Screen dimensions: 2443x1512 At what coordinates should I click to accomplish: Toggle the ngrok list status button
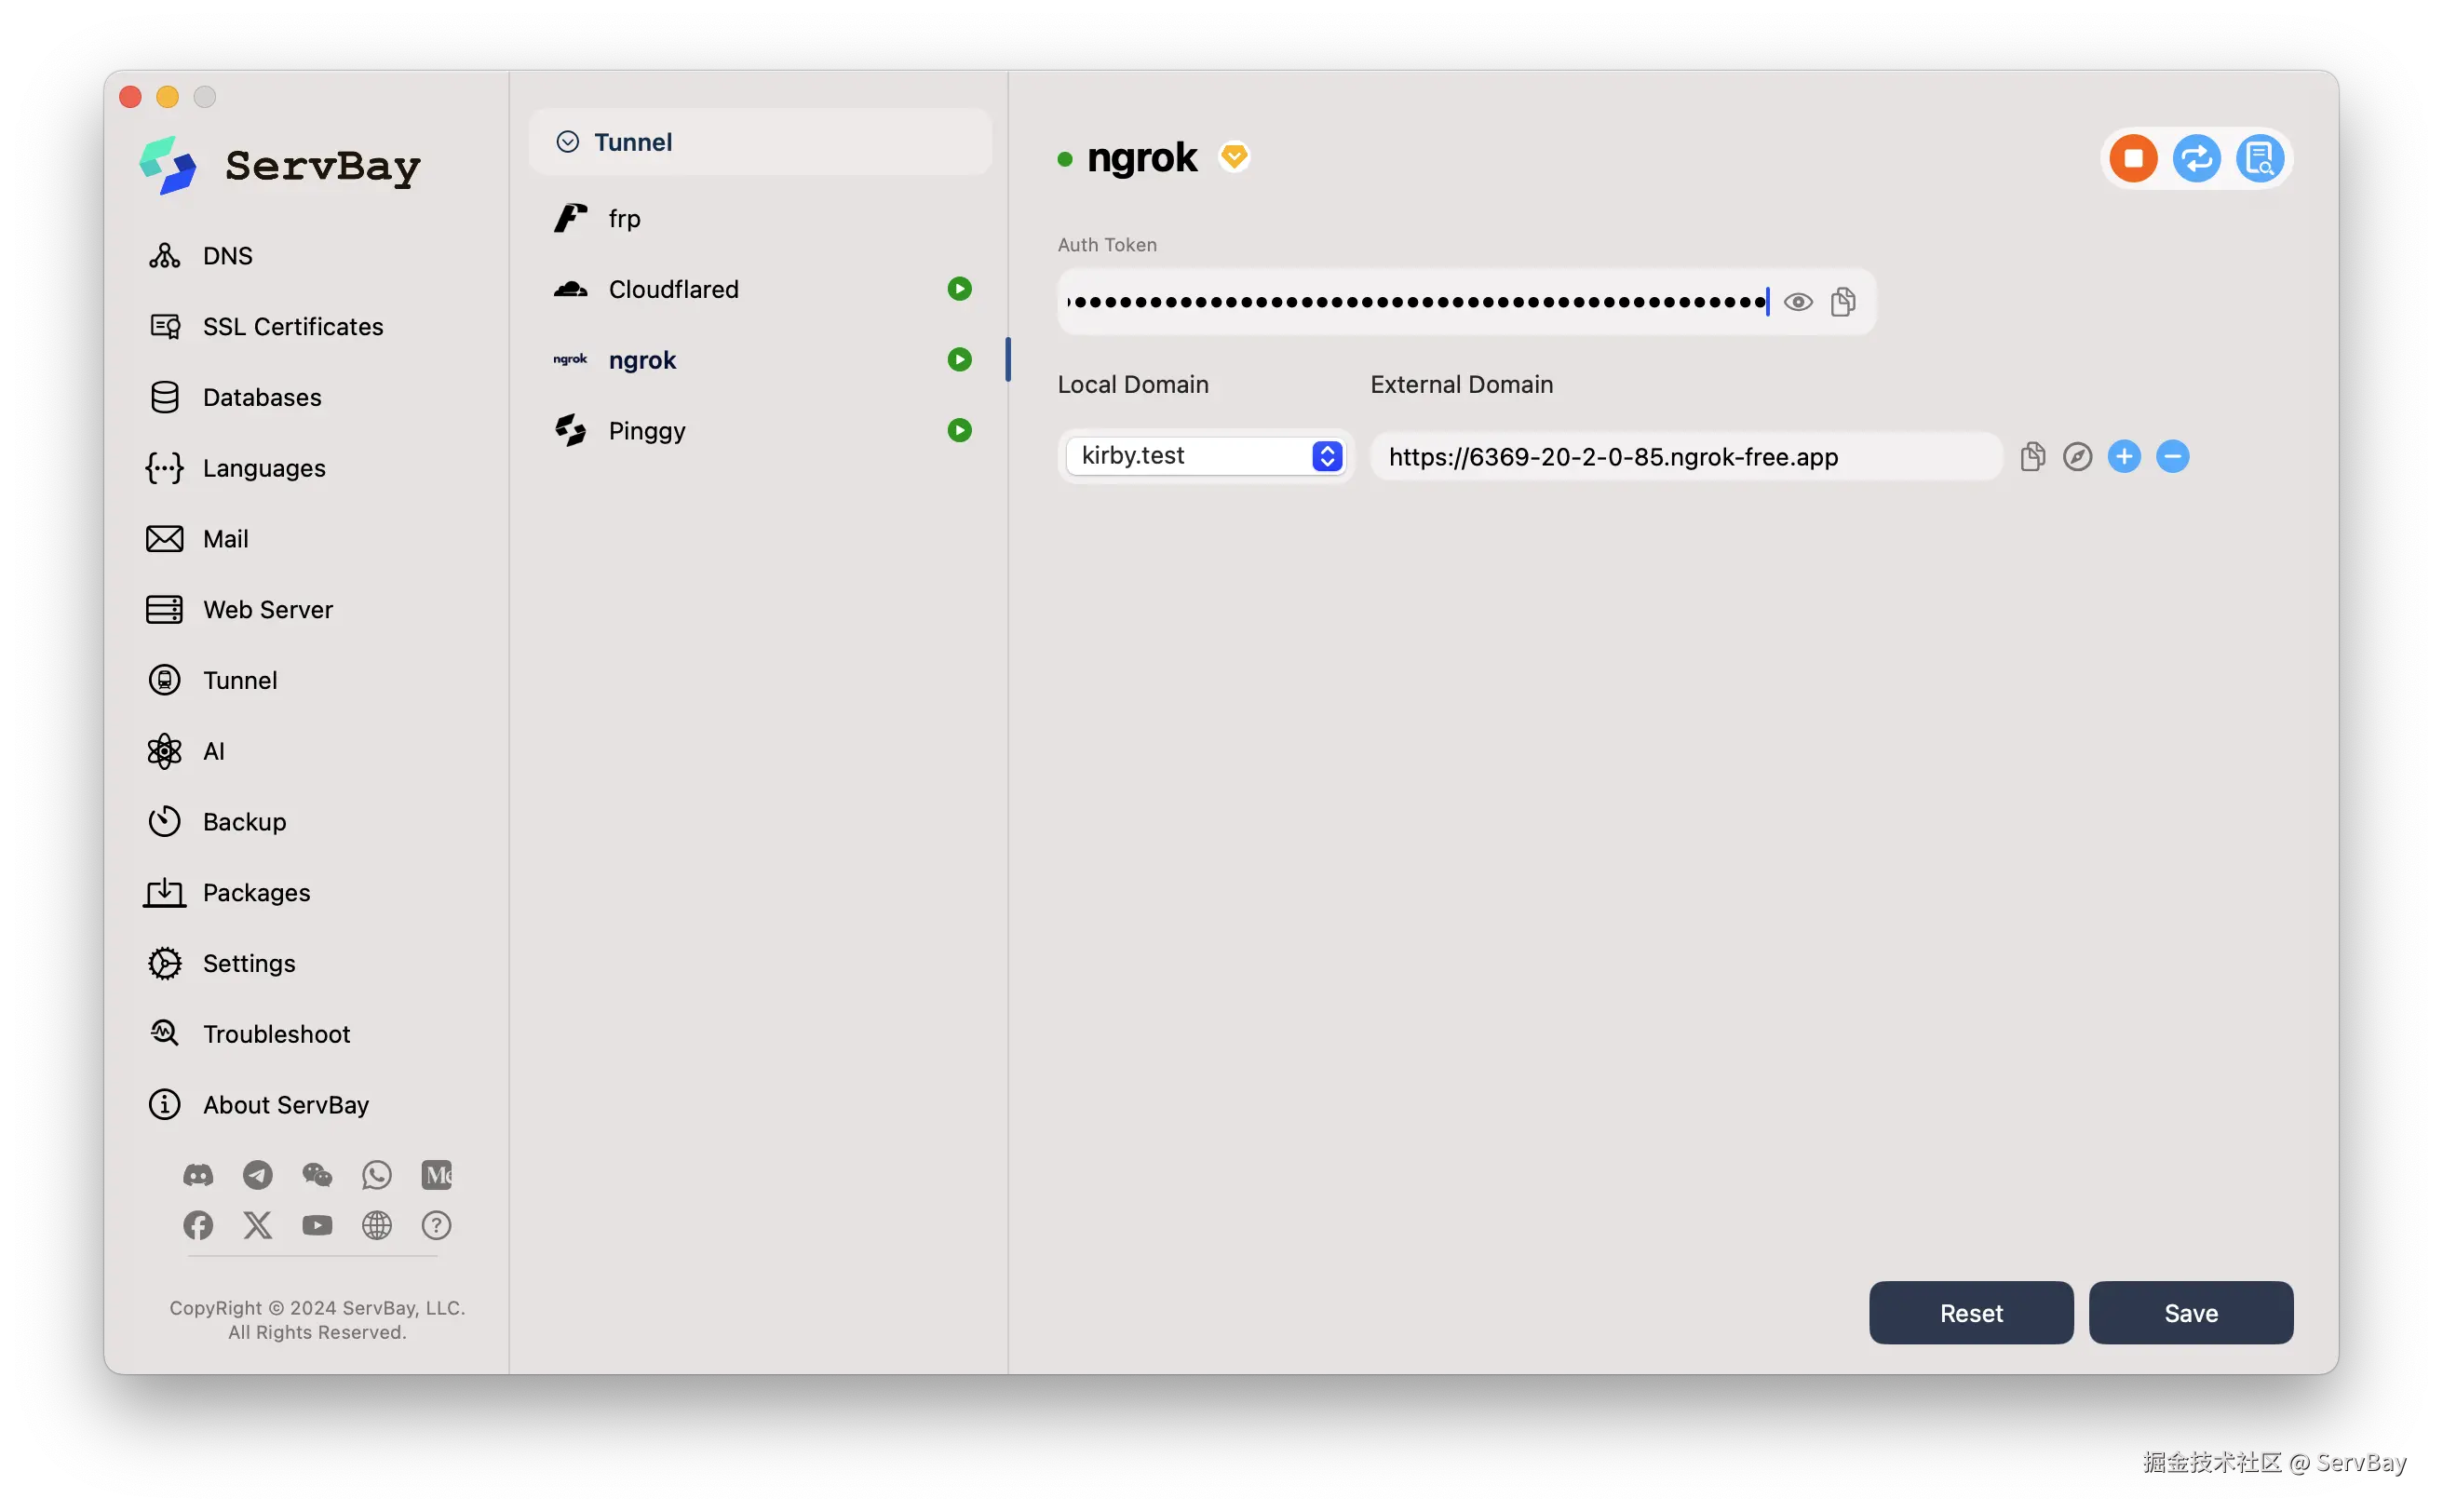pos(959,360)
